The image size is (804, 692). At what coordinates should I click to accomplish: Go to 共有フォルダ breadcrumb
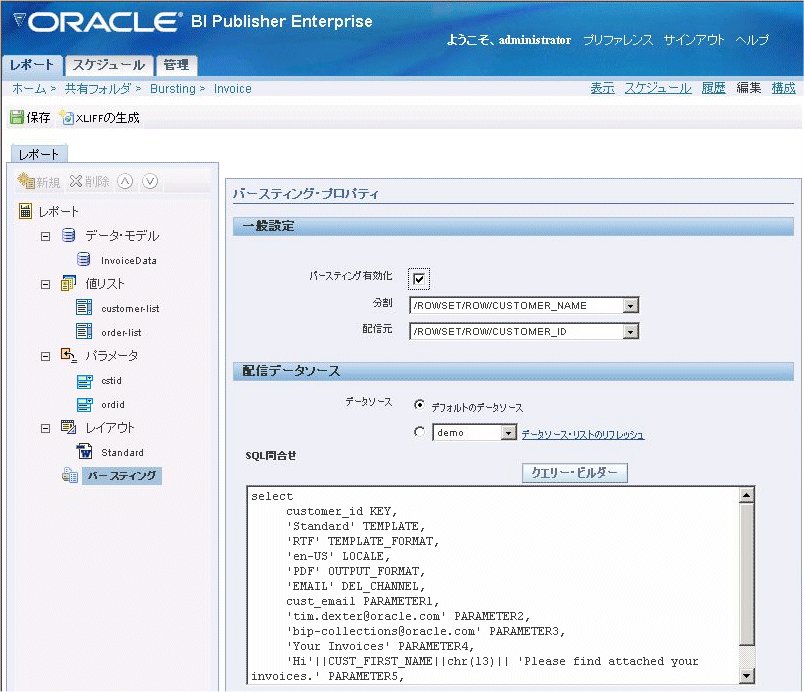click(98, 89)
